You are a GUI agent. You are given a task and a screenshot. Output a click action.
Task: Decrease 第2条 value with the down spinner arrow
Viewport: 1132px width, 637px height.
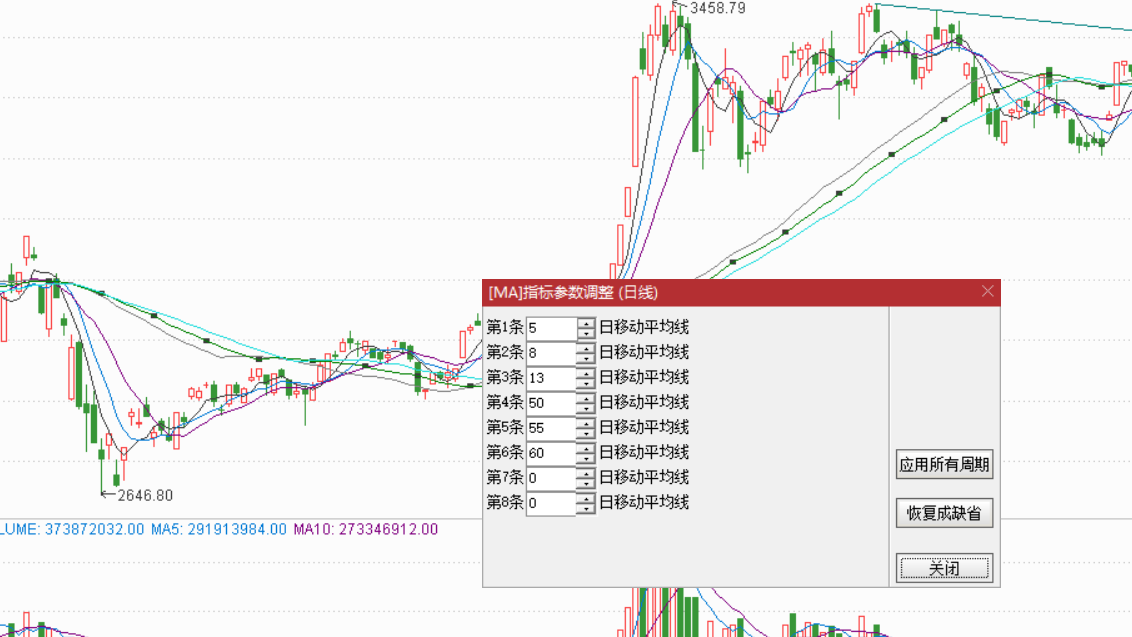585,359
